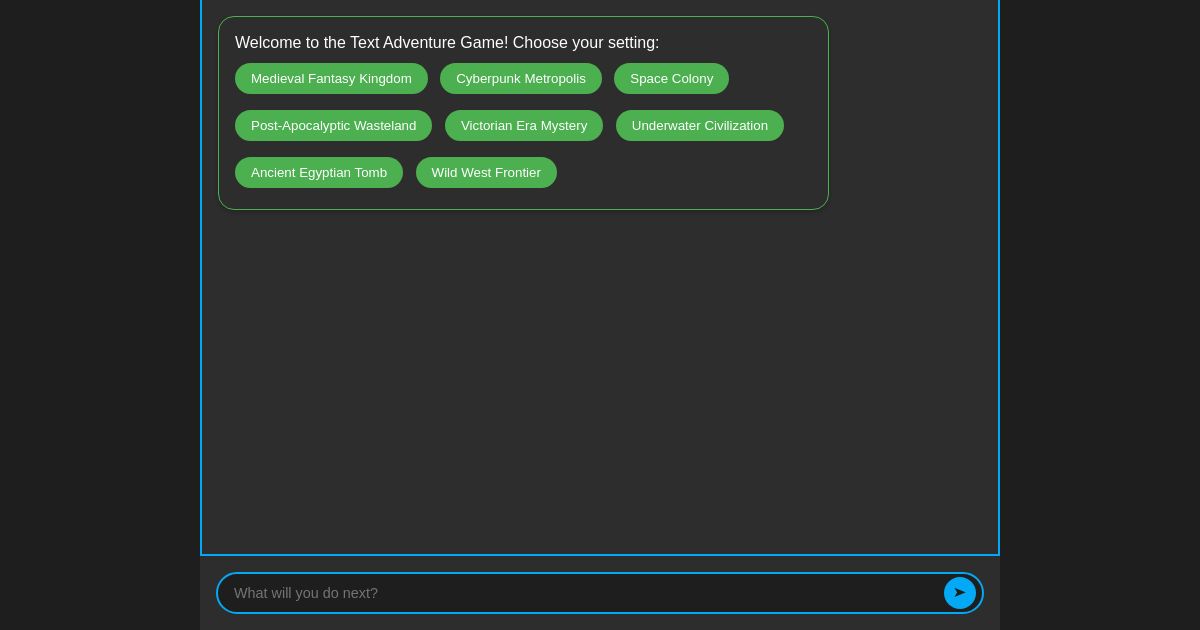The width and height of the screenshot is (1200, 630).
Task: Click the welcome message panel
Action: pos(524,113)
